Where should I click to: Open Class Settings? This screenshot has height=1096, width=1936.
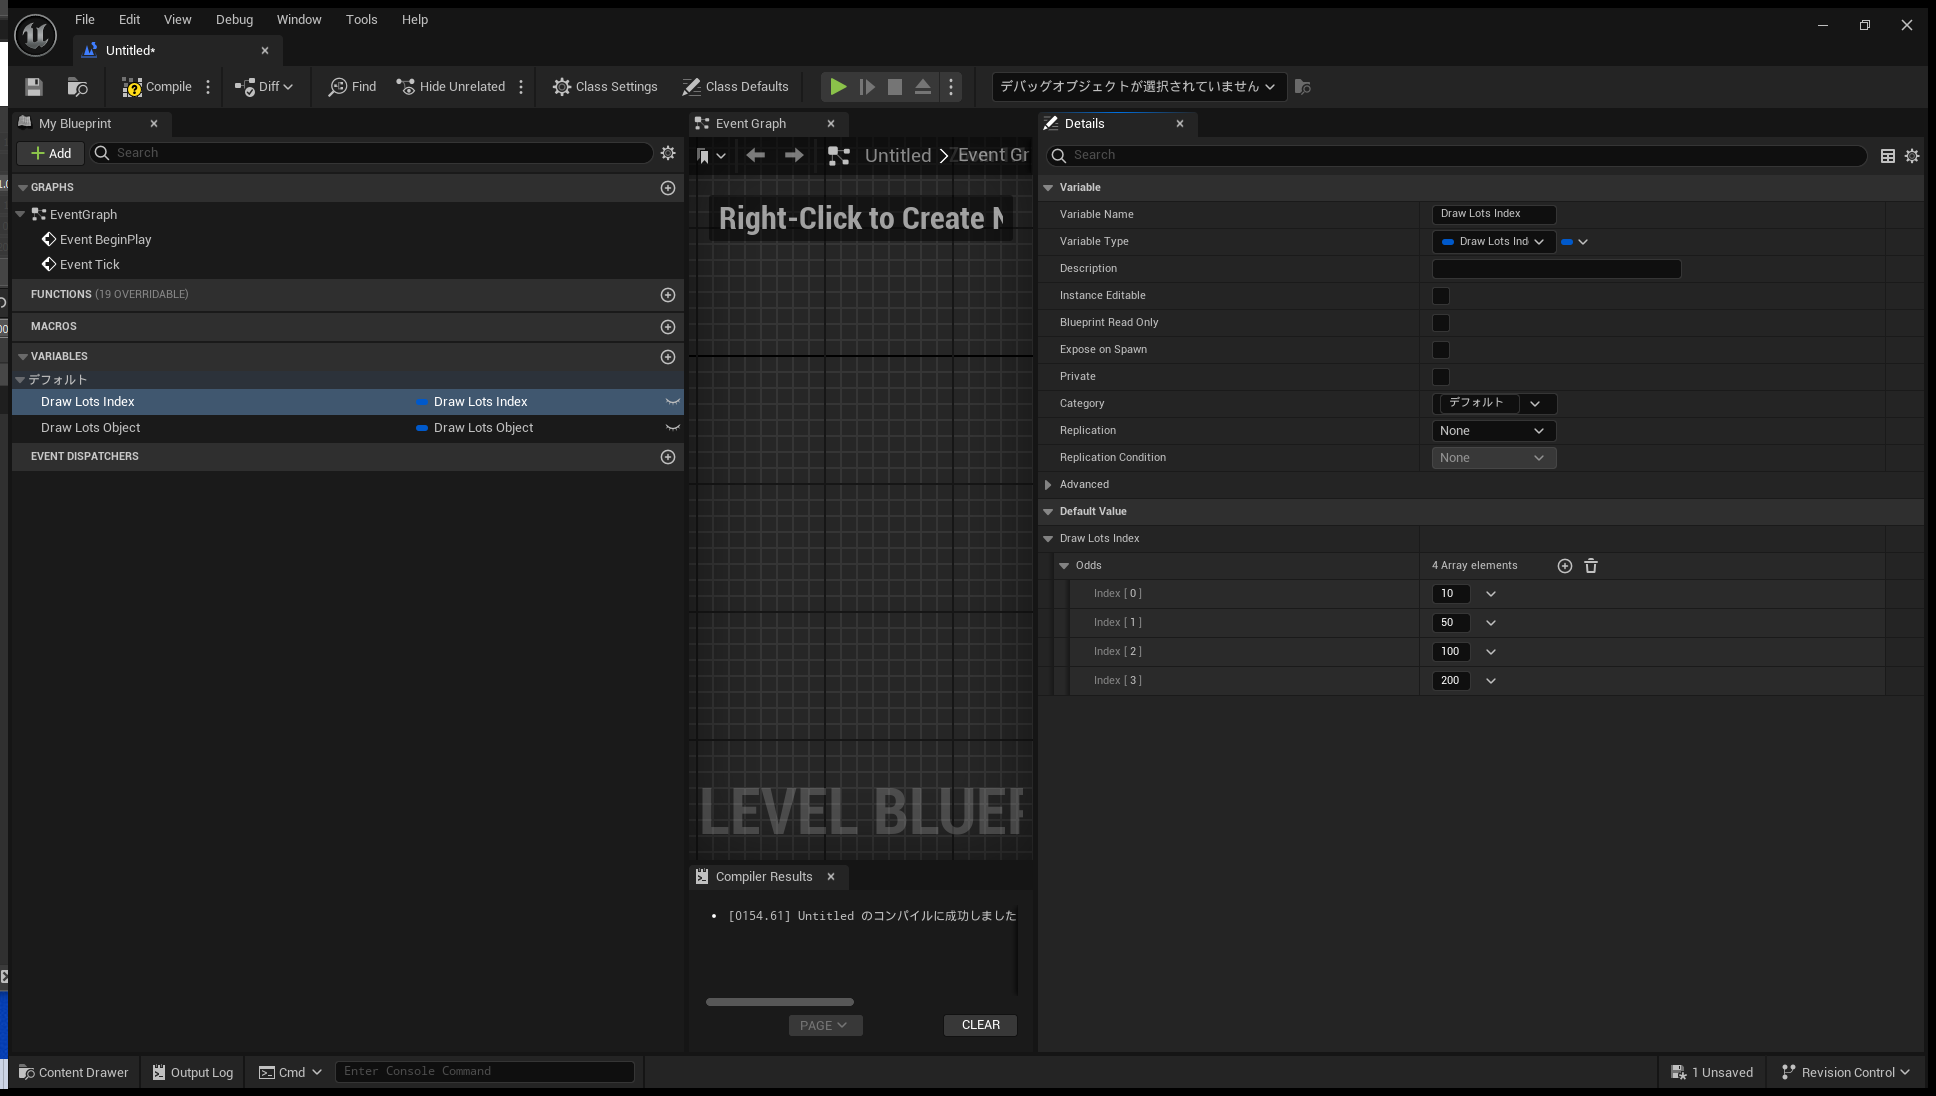[x=605, y=87]
